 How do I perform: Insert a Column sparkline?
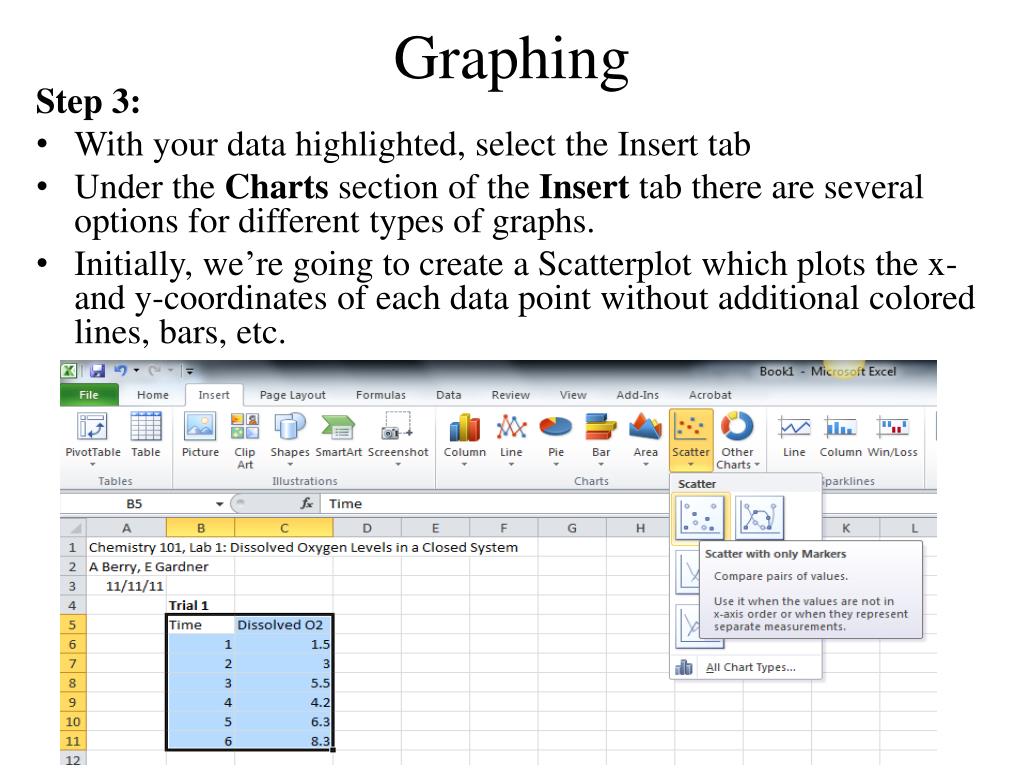[840, 436]
